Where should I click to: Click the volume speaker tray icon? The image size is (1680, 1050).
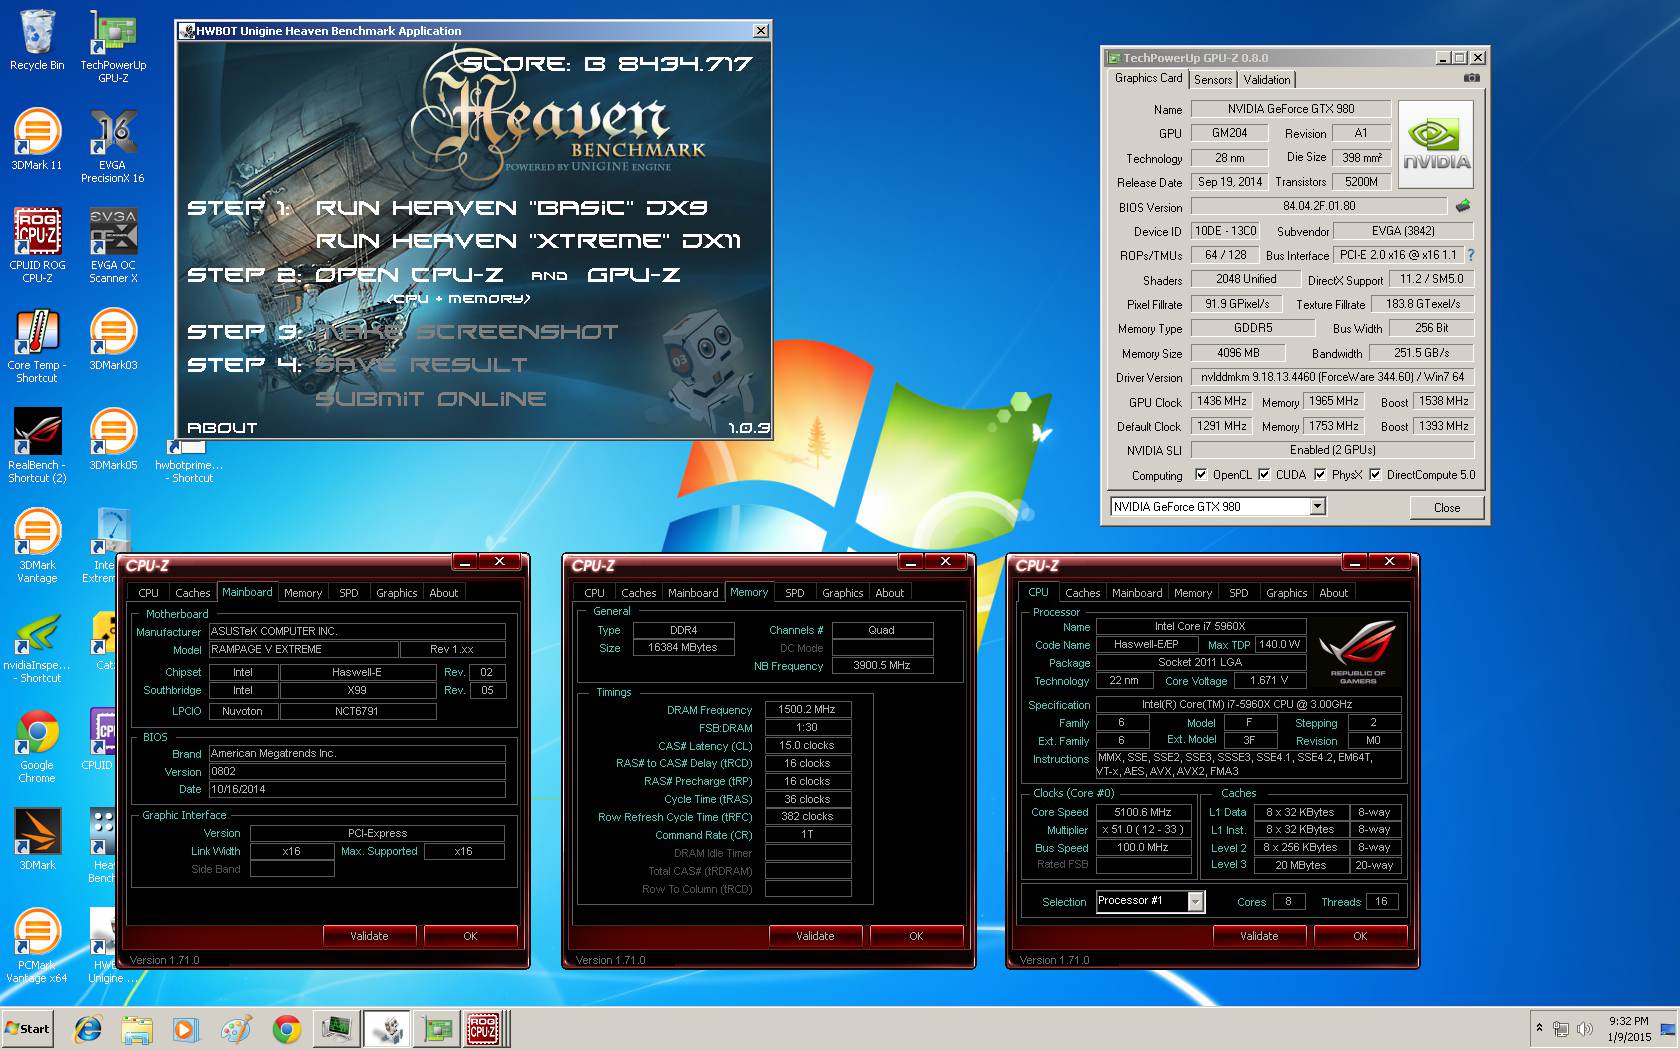(1585, 1028)
